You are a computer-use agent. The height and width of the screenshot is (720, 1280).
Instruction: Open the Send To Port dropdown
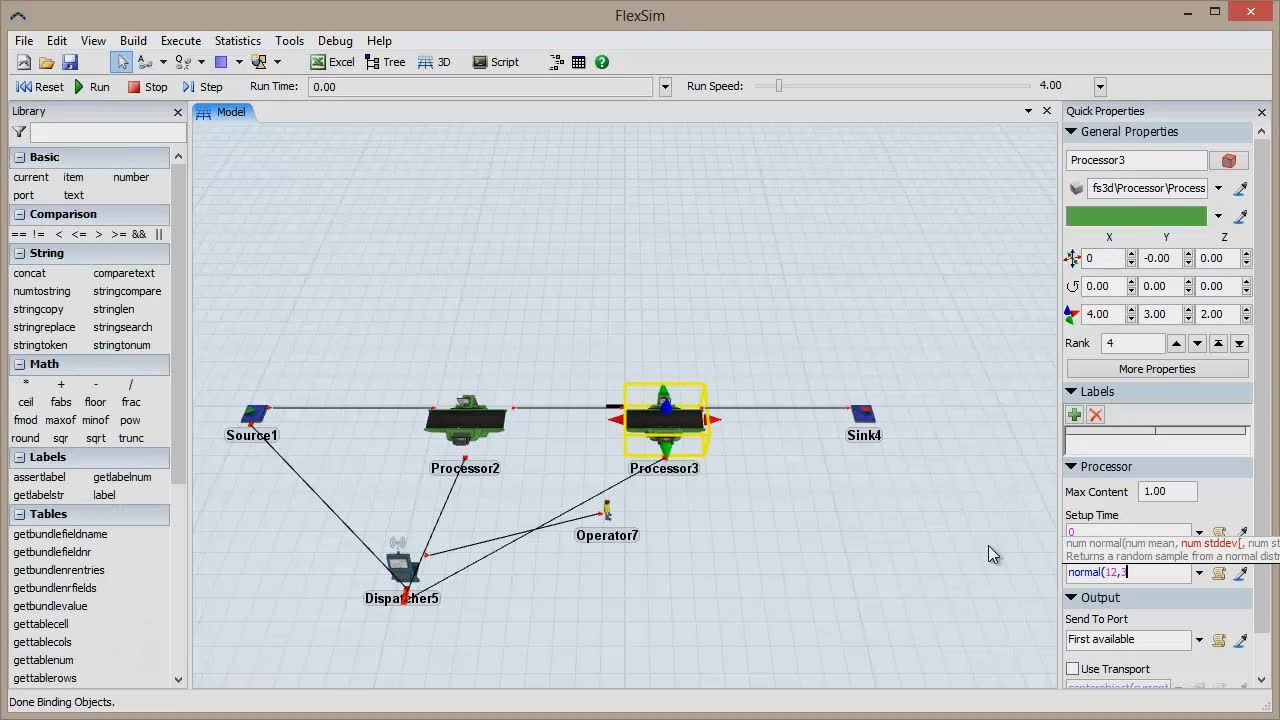coord(1199,640)
